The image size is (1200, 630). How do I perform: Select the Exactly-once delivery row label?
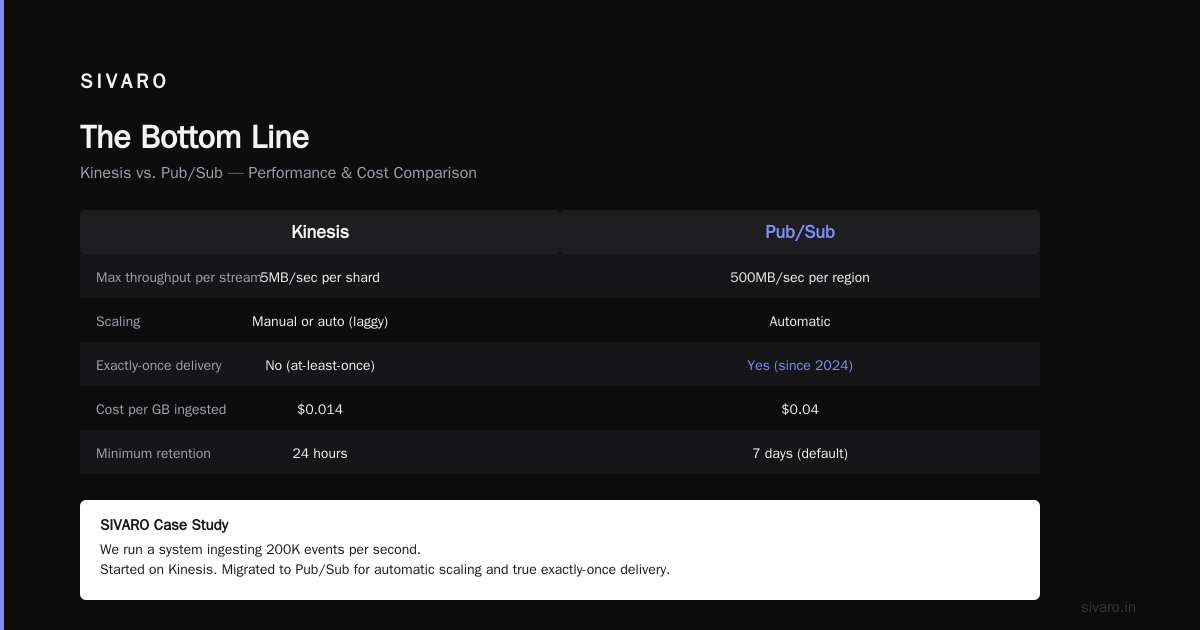point(159,365)
